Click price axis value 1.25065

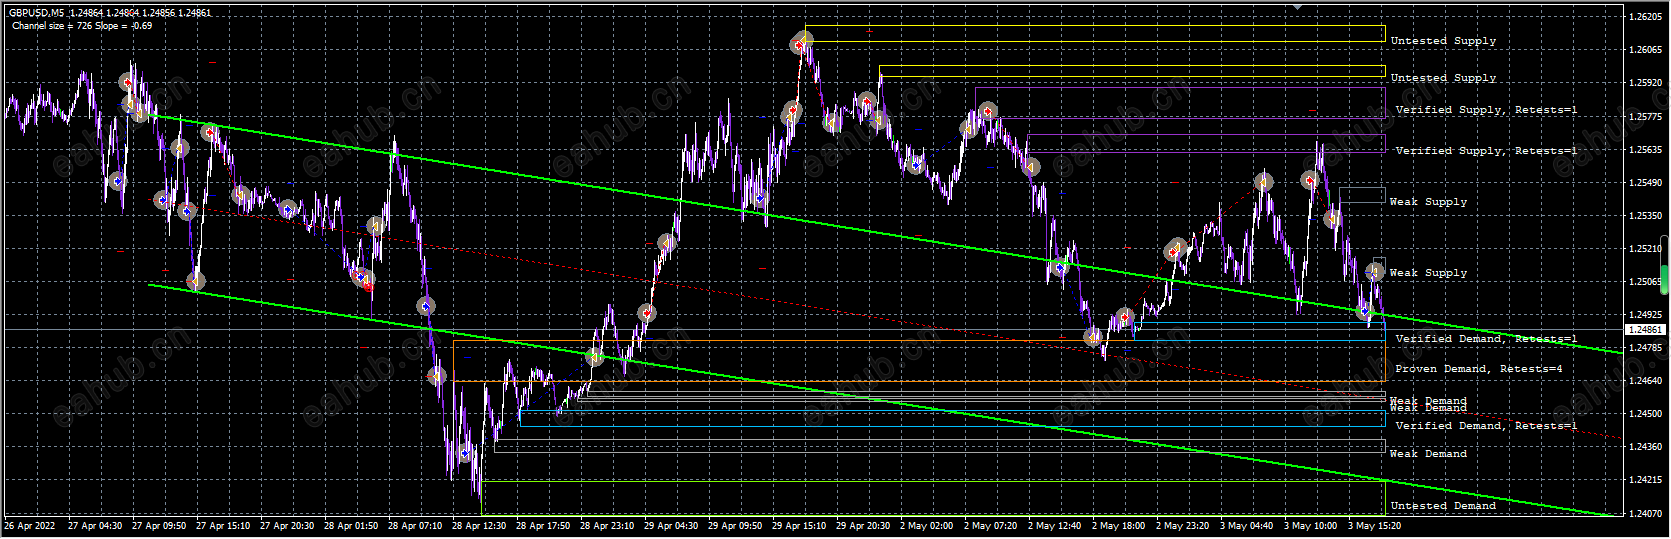click(1646, 282)
